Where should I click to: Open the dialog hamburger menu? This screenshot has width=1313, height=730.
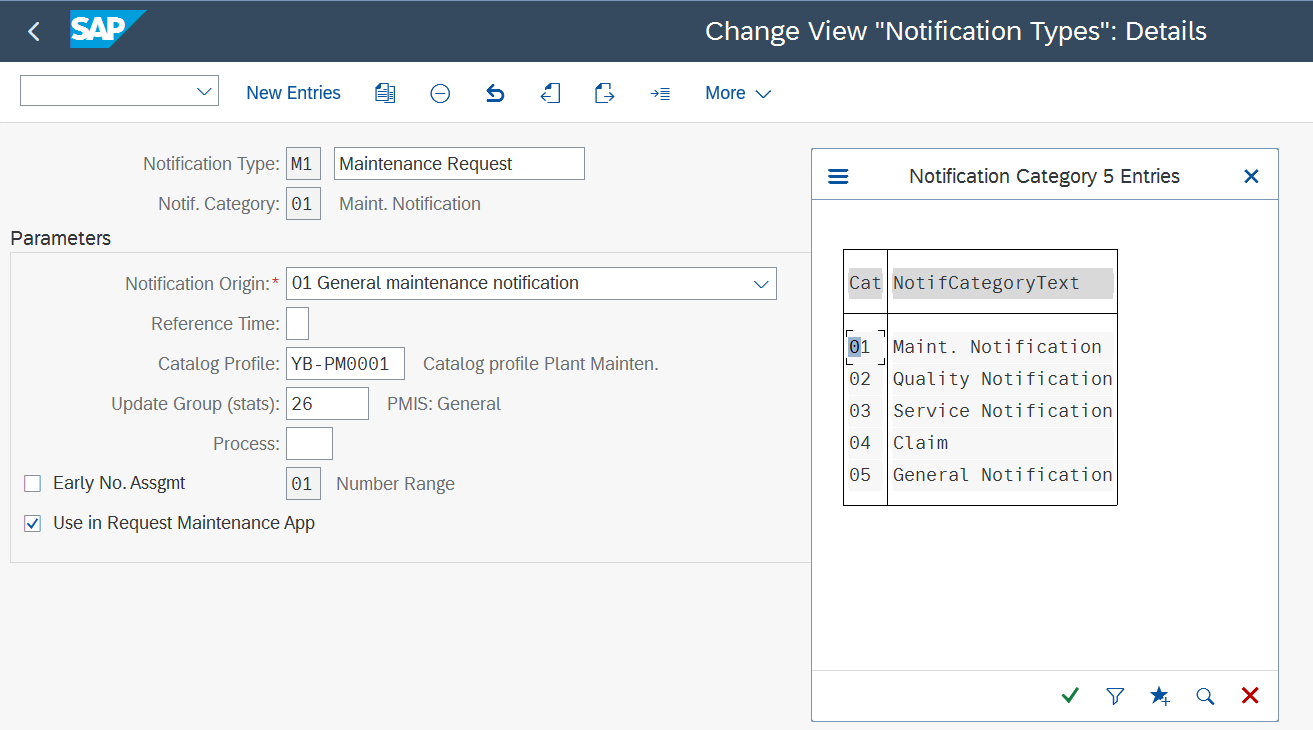838,175
